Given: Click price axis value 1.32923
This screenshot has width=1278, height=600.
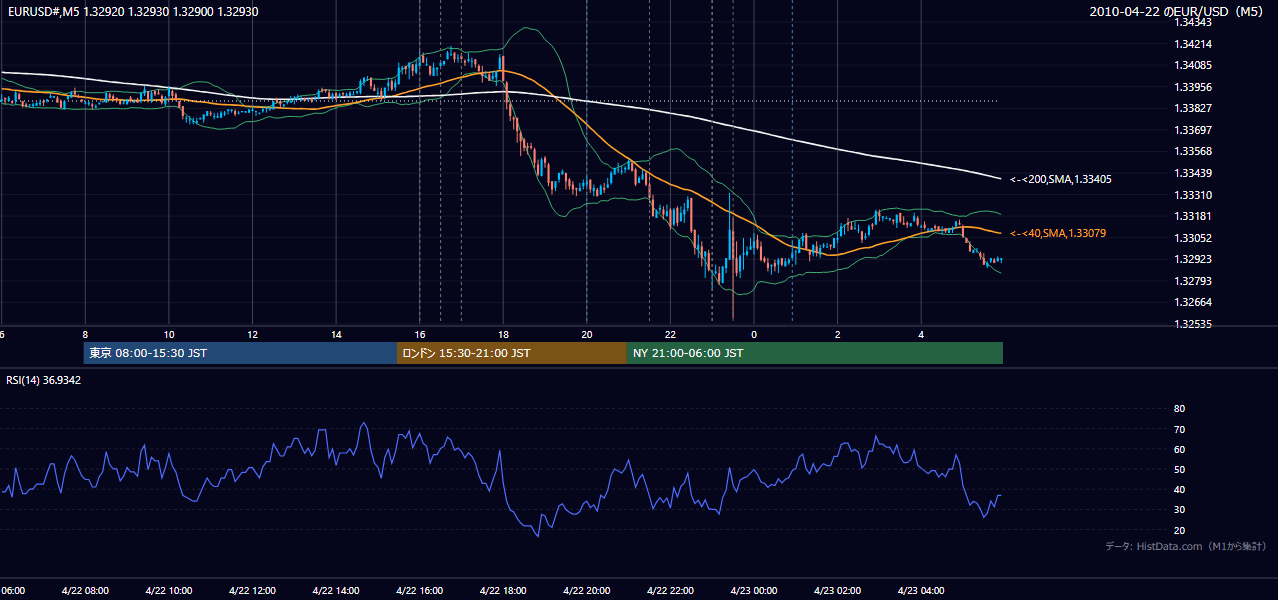Looking at the screenshot, I should [x=1193, y=259].
